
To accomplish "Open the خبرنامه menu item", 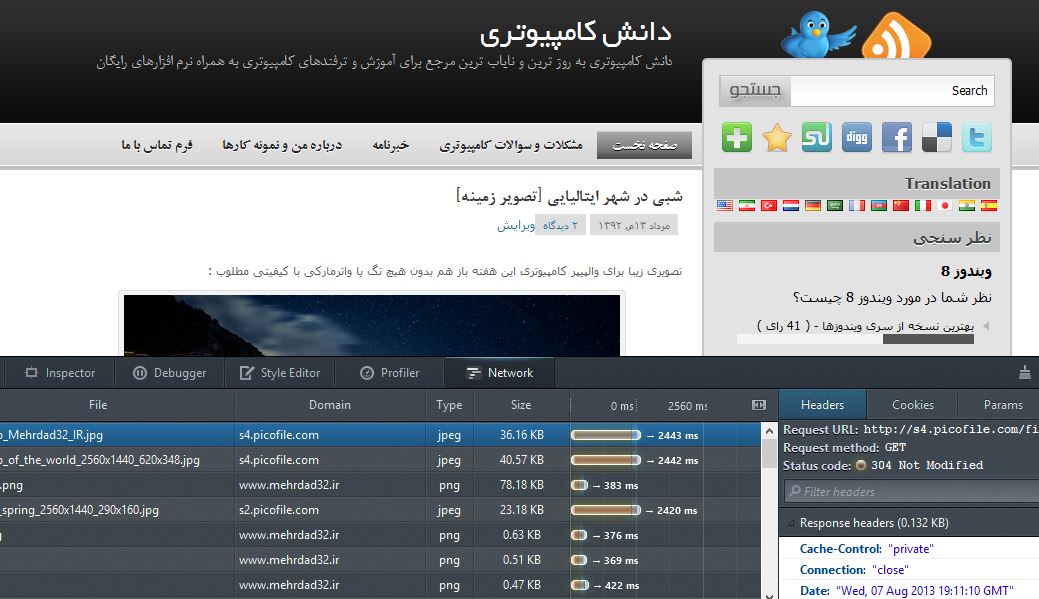I will click(390, 145).
